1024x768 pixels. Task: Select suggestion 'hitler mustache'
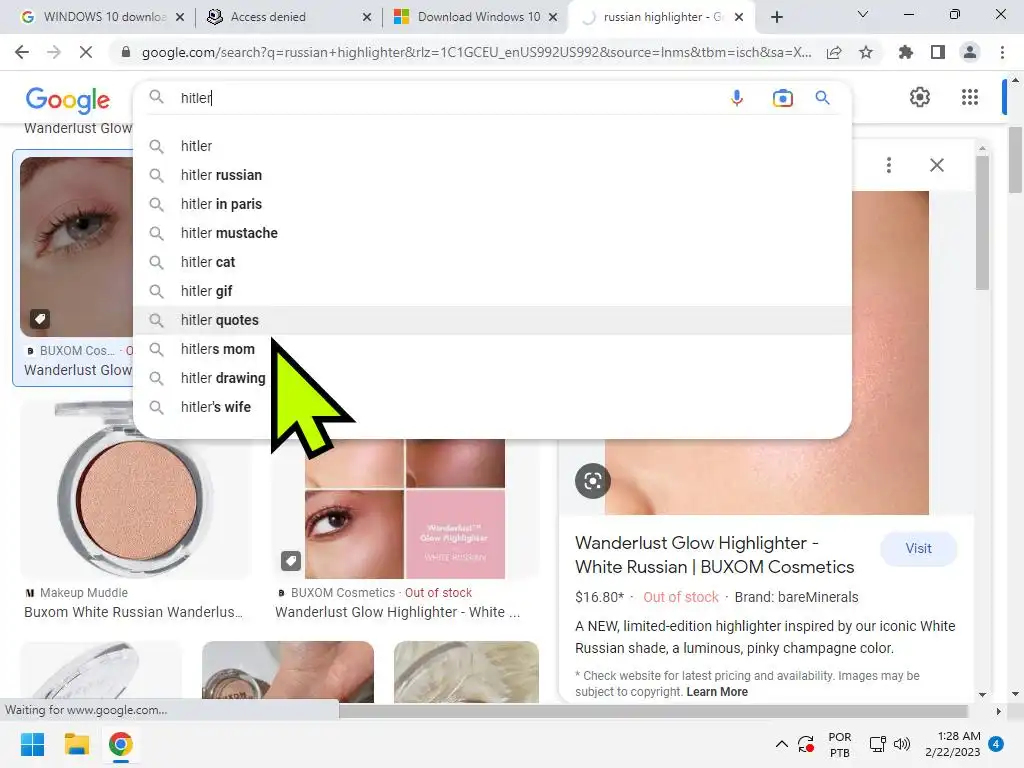tap(492, 233)
